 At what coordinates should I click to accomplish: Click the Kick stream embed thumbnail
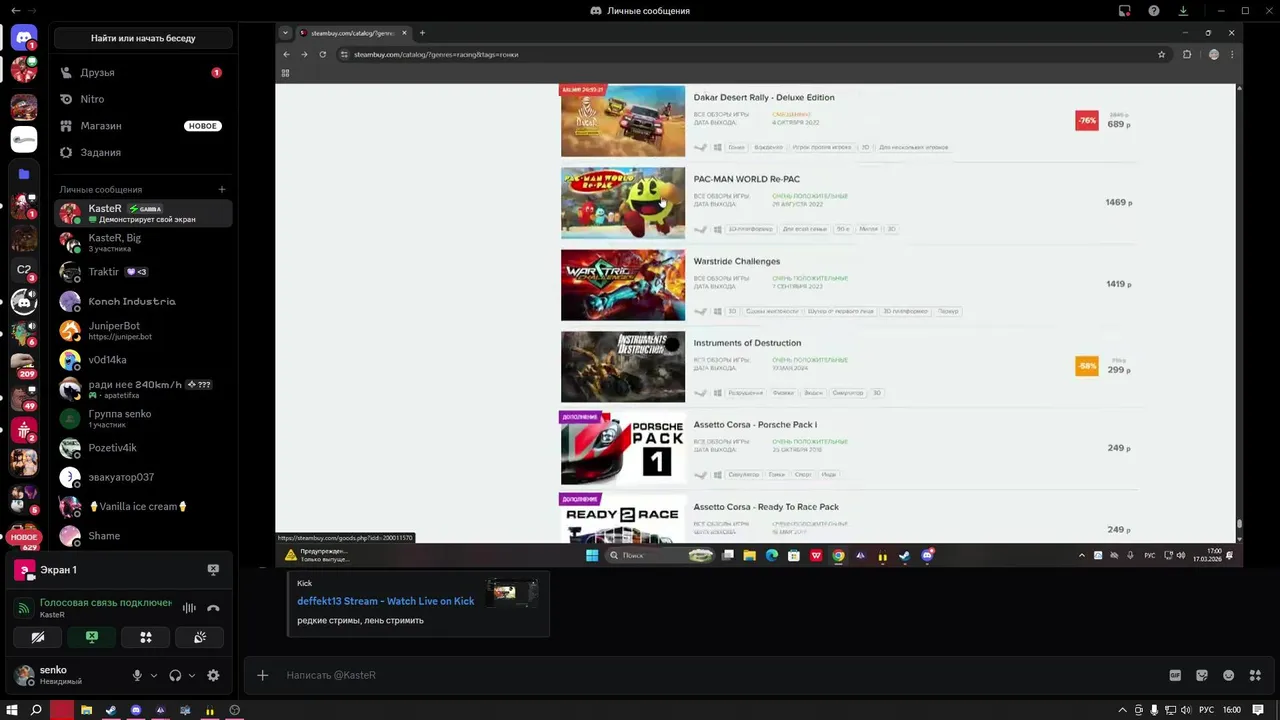point(512,593)
